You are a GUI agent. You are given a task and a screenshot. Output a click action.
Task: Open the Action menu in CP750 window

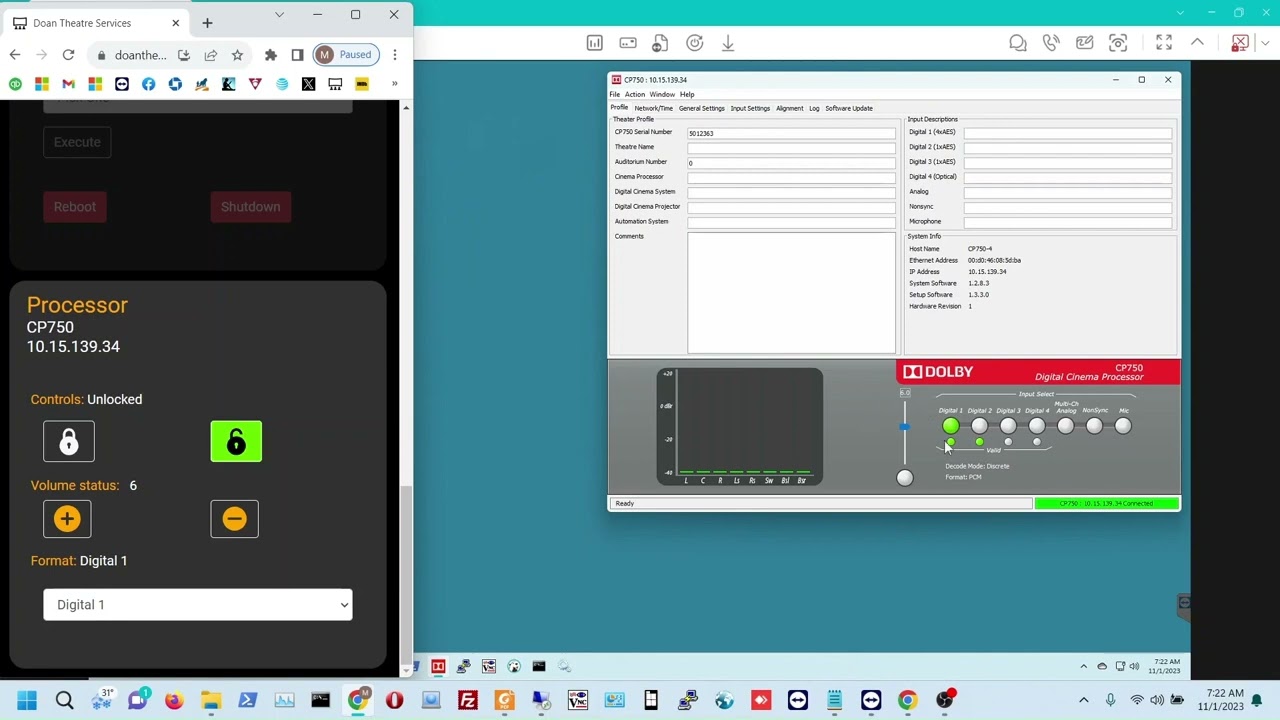635,95
